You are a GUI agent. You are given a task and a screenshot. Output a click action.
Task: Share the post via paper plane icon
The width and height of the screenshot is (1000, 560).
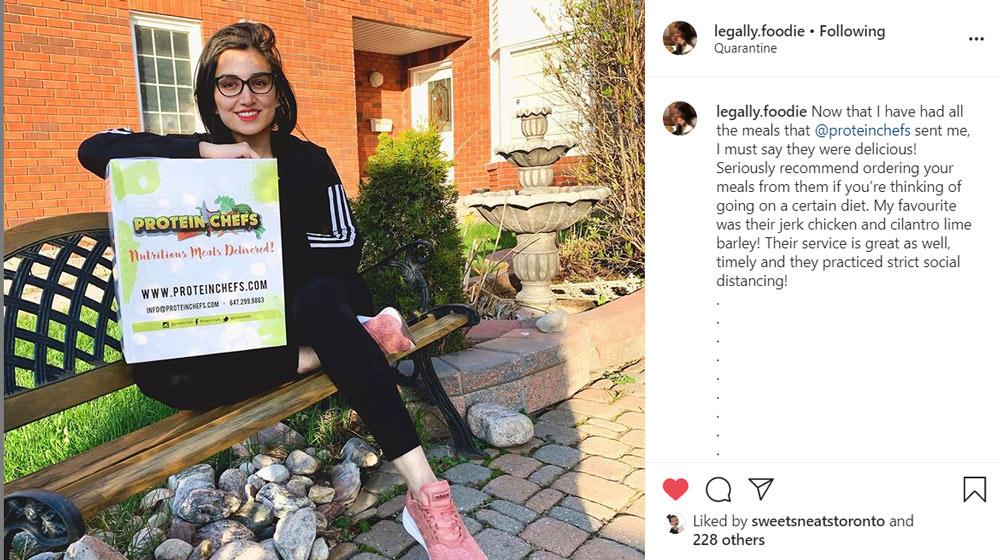coord(761,489)
